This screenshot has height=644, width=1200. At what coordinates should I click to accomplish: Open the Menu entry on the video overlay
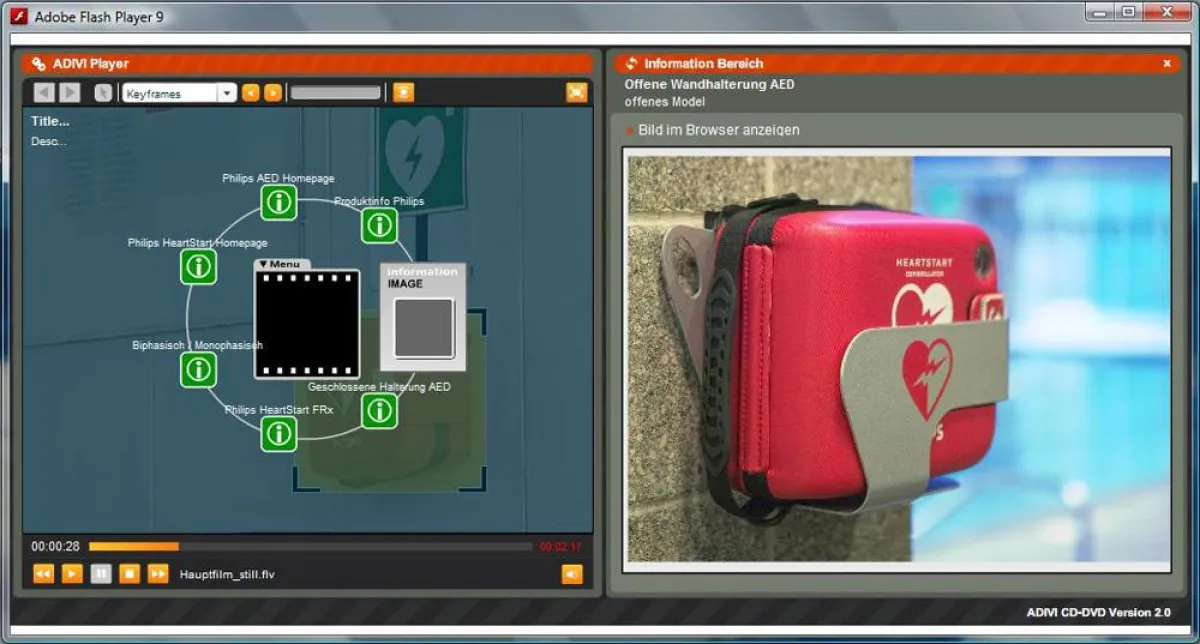282,262
